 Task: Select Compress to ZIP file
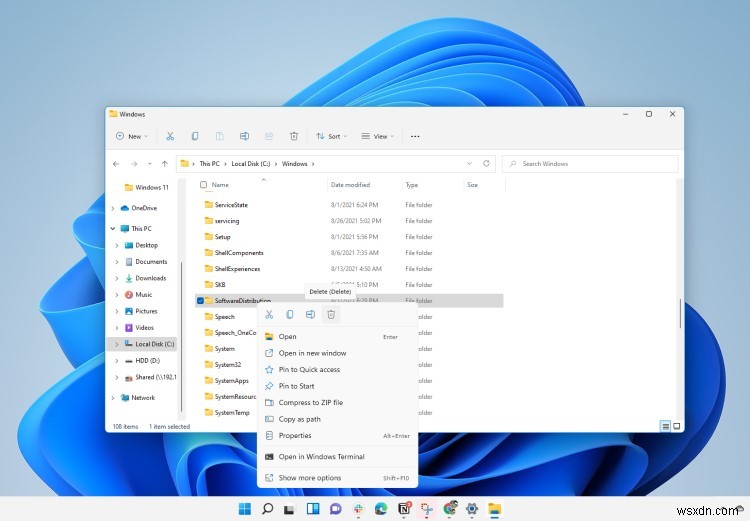tap(338, 402)
